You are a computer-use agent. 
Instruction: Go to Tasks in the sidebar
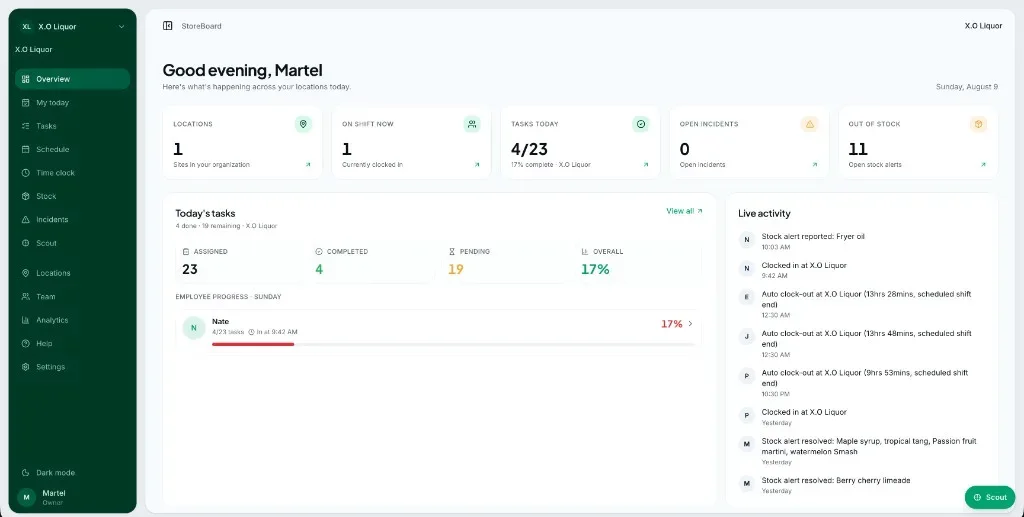tap(72, 126)
